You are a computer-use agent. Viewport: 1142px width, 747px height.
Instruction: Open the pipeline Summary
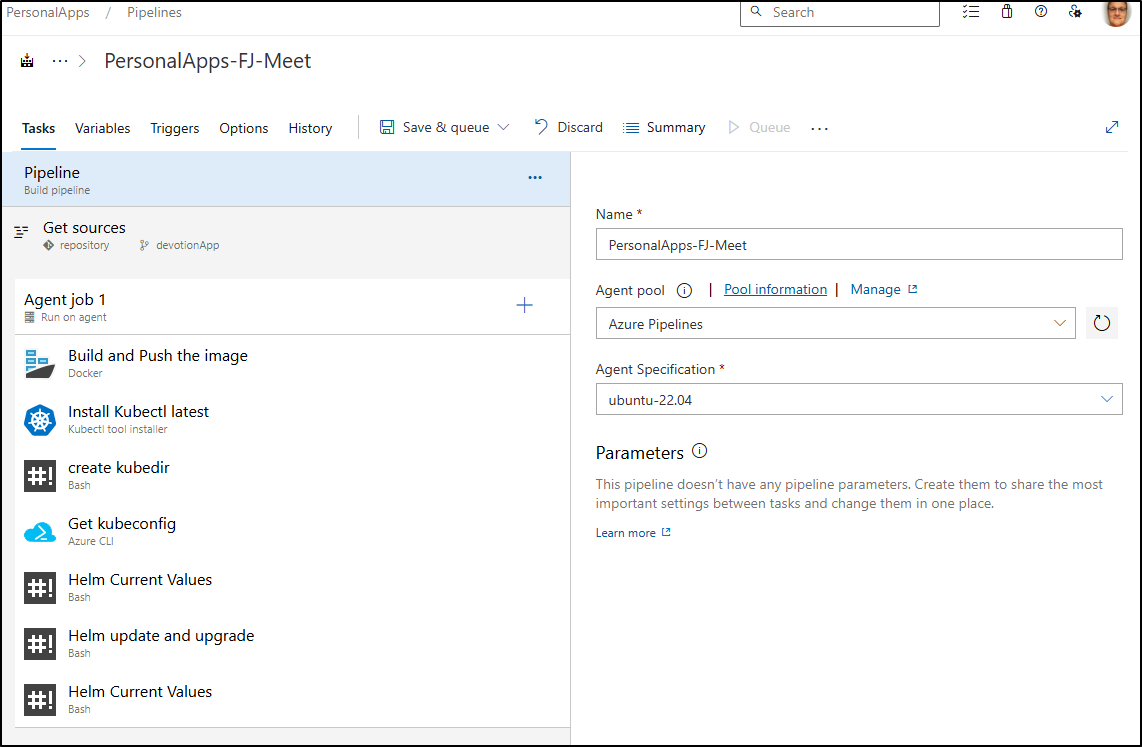coord(664,127)
